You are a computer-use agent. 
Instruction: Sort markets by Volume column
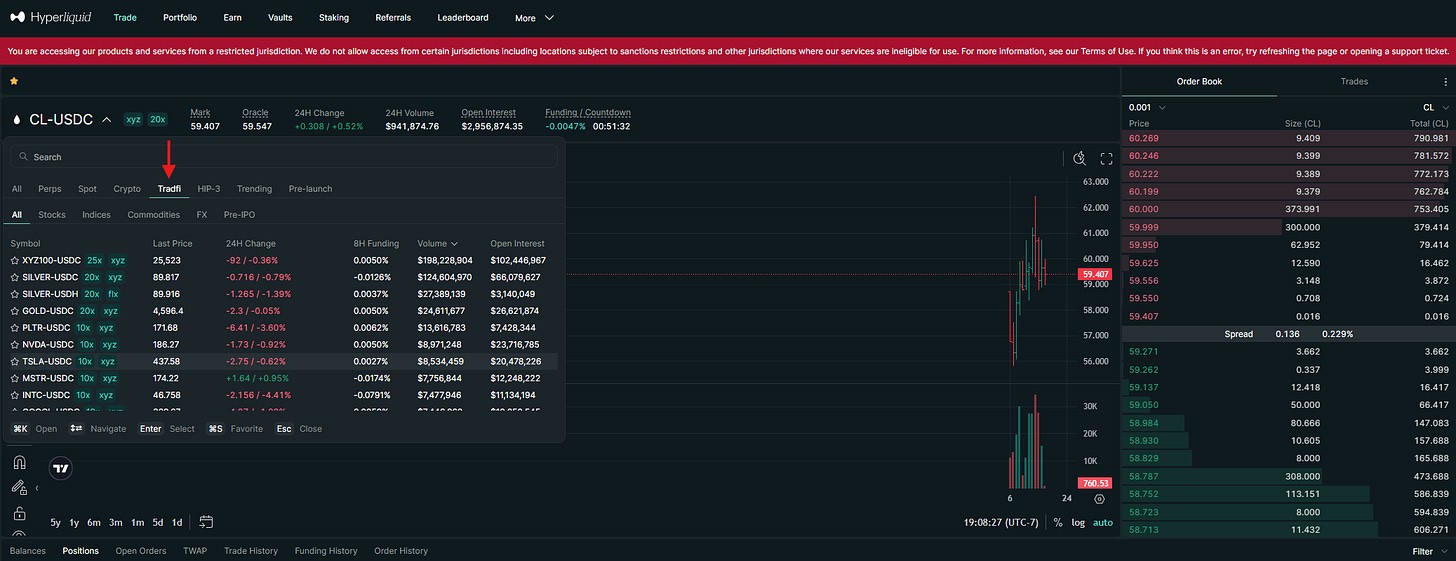(436, 243)
